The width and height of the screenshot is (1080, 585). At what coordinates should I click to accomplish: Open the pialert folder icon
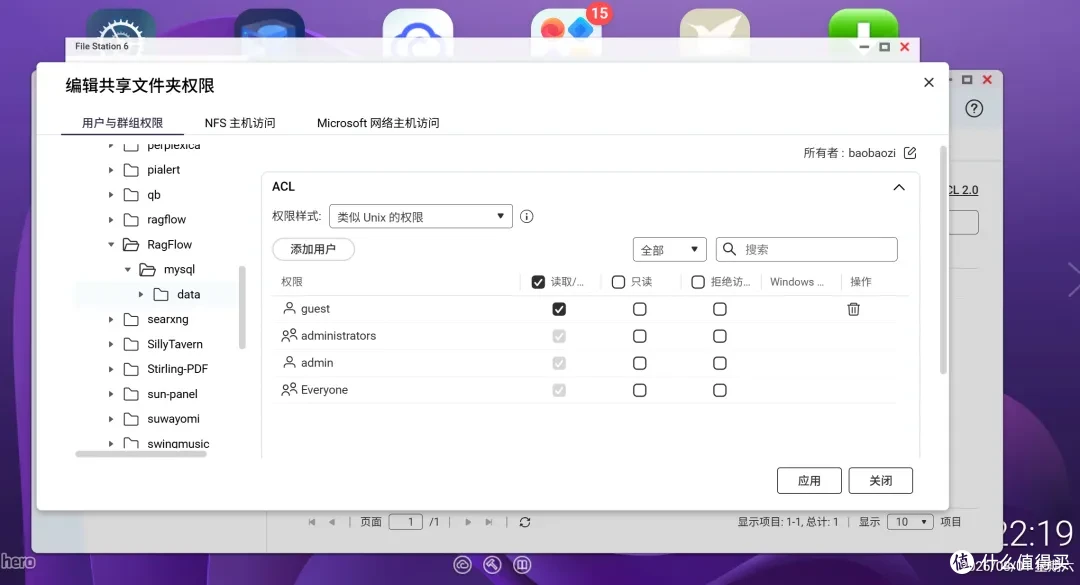click(x=131, y=170)
